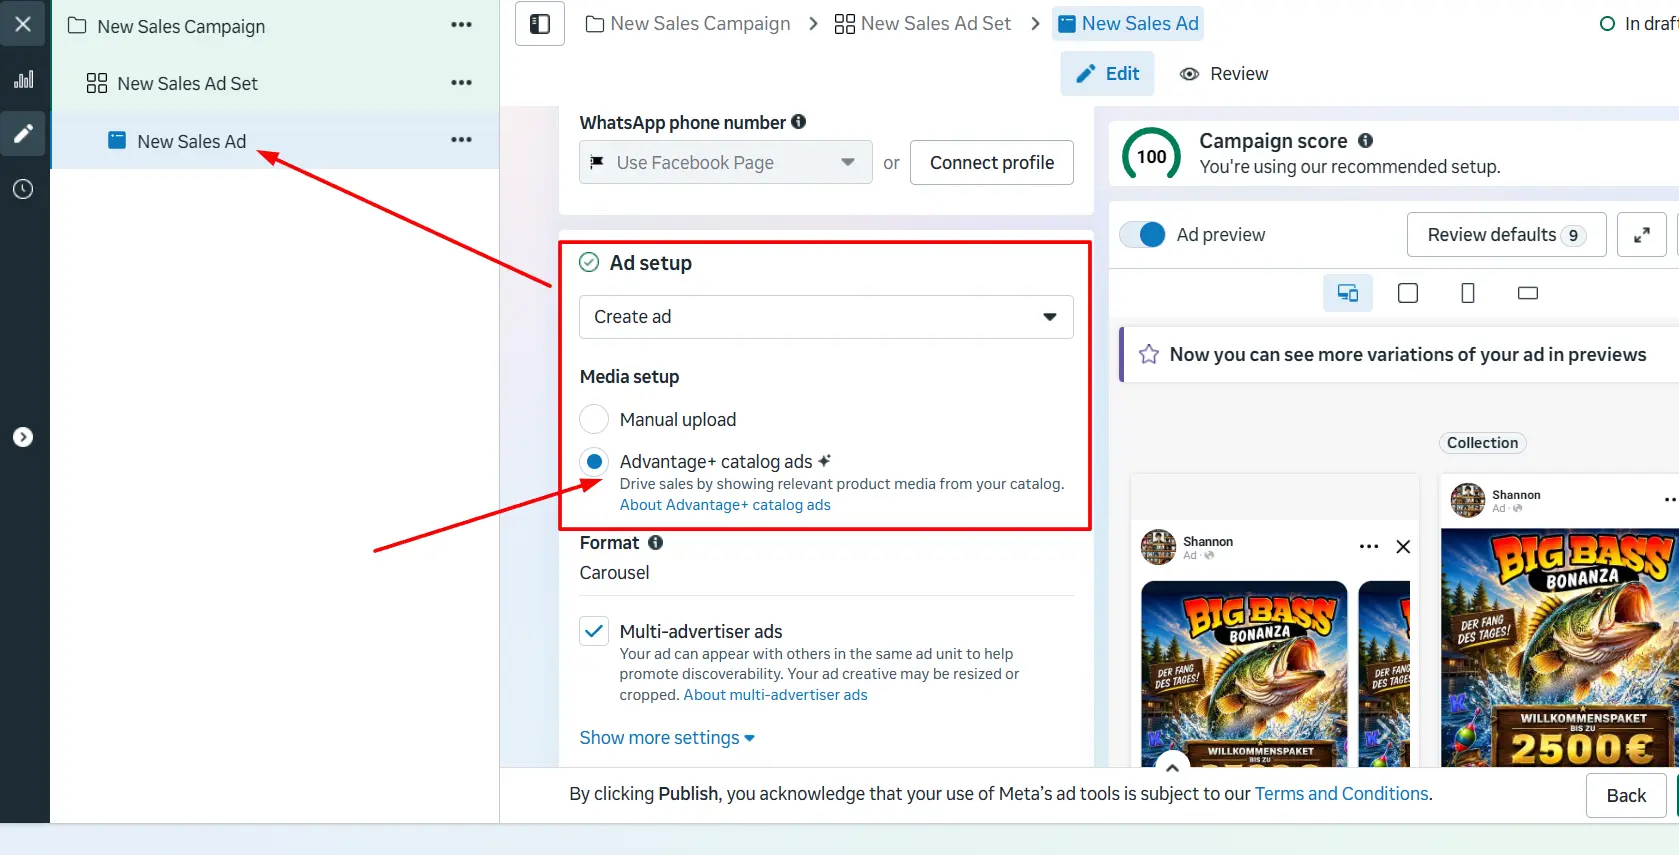The width and height of the screenshot is (1679, 855).
Task: Switch to the Review tab
Action: (x=1224, y=74)
